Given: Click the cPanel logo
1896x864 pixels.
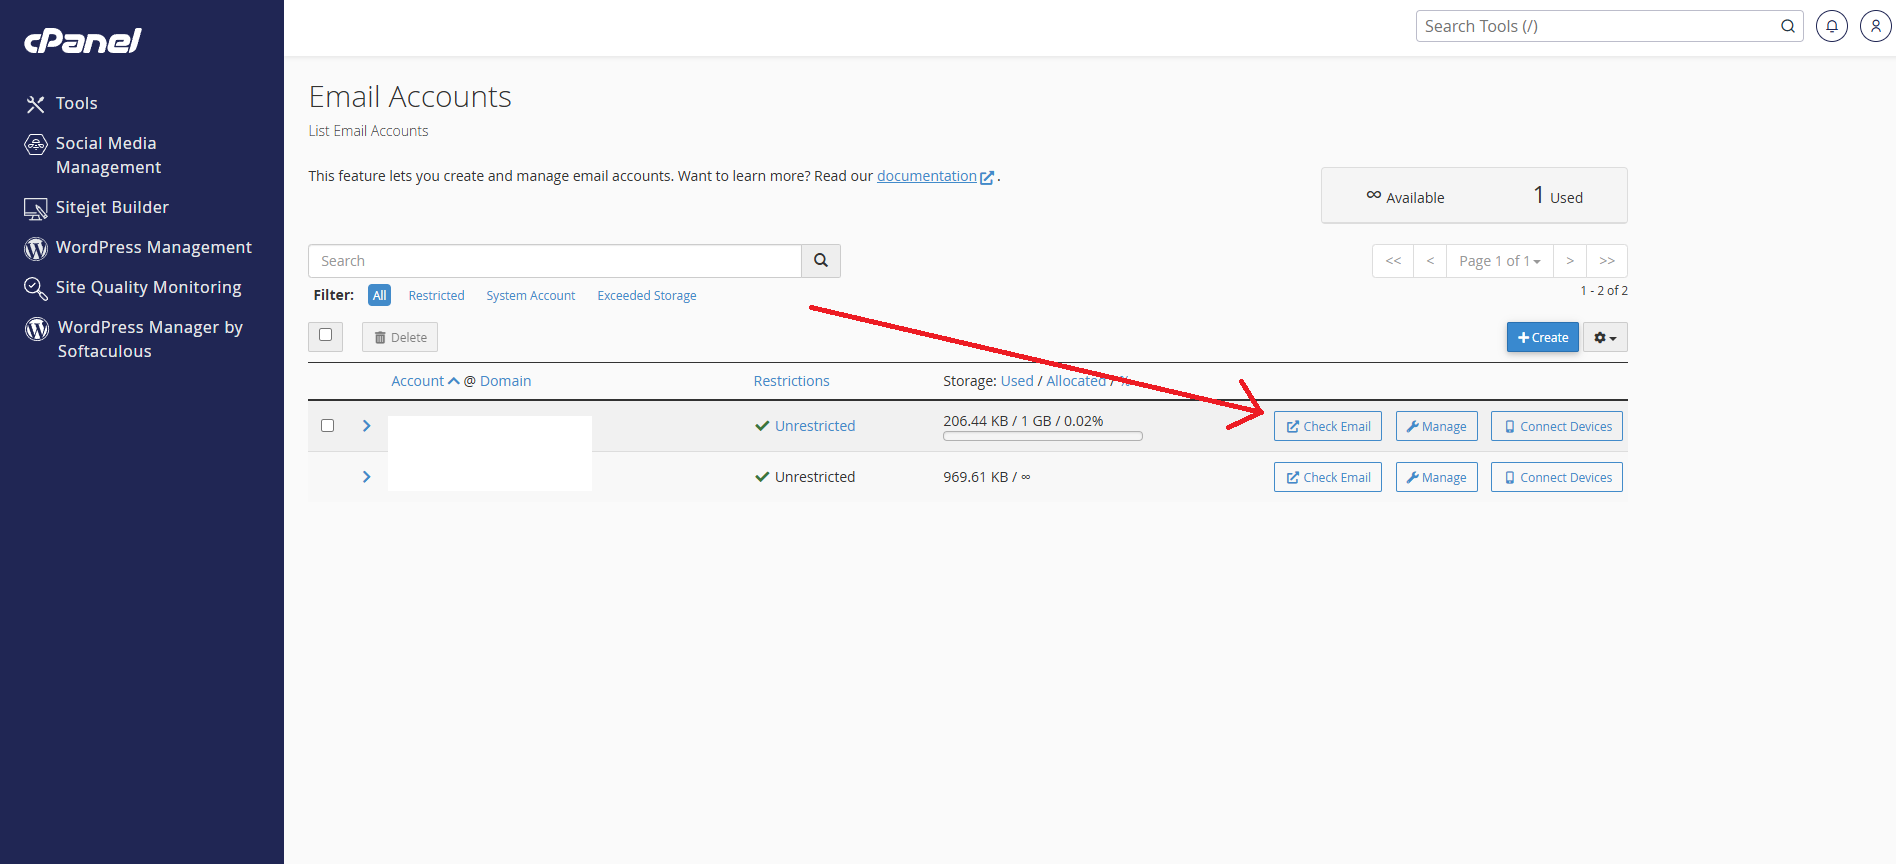Looking at the screenshot, I should coord(83,40).
